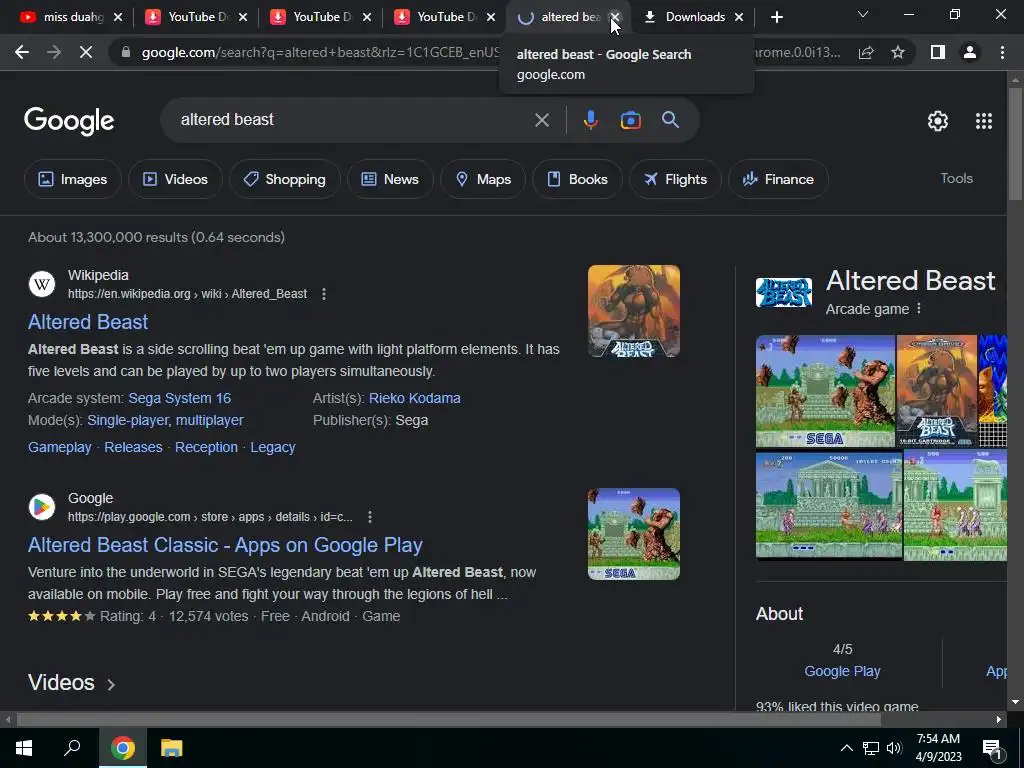Filter results by Videos
This screenshot has width=1024, height=768.
coord(175,179)
